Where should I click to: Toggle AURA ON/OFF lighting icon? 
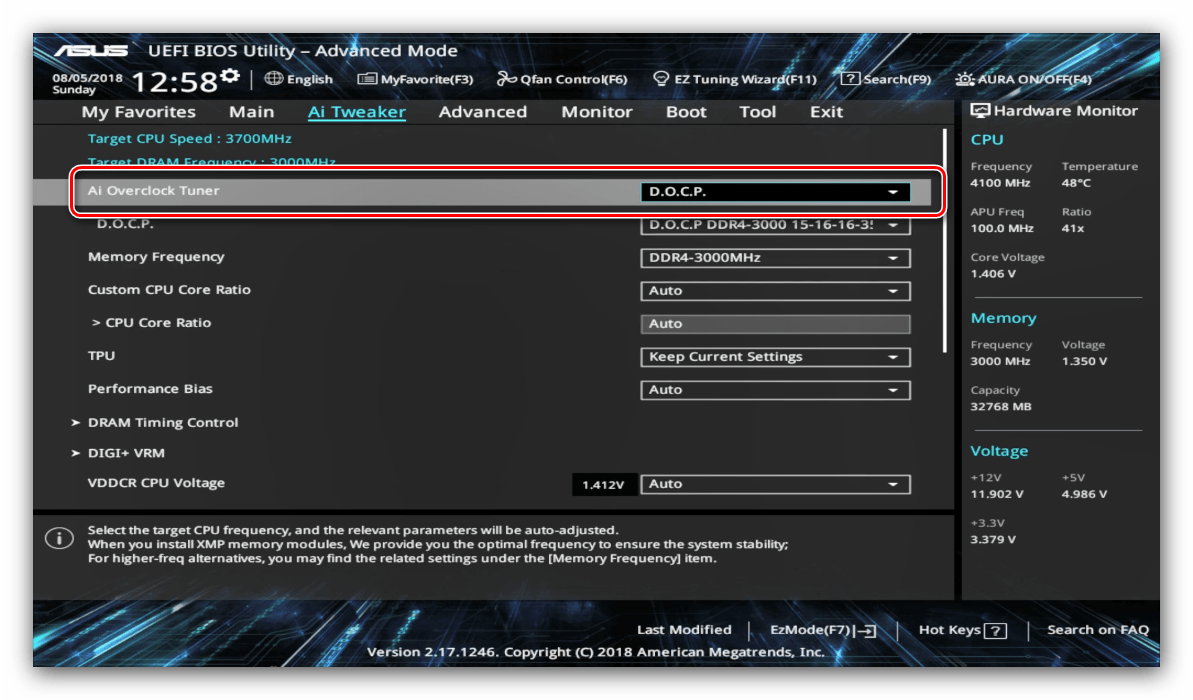tap(964, 78)
